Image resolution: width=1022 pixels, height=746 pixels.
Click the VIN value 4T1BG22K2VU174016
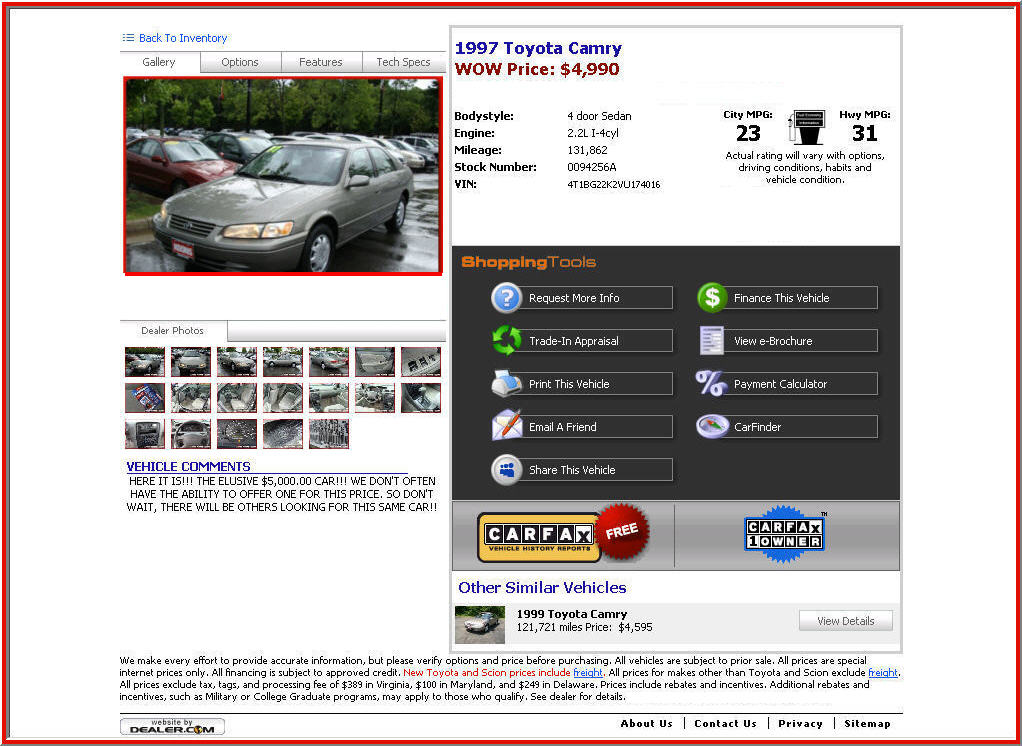click(x=613, y=184)
